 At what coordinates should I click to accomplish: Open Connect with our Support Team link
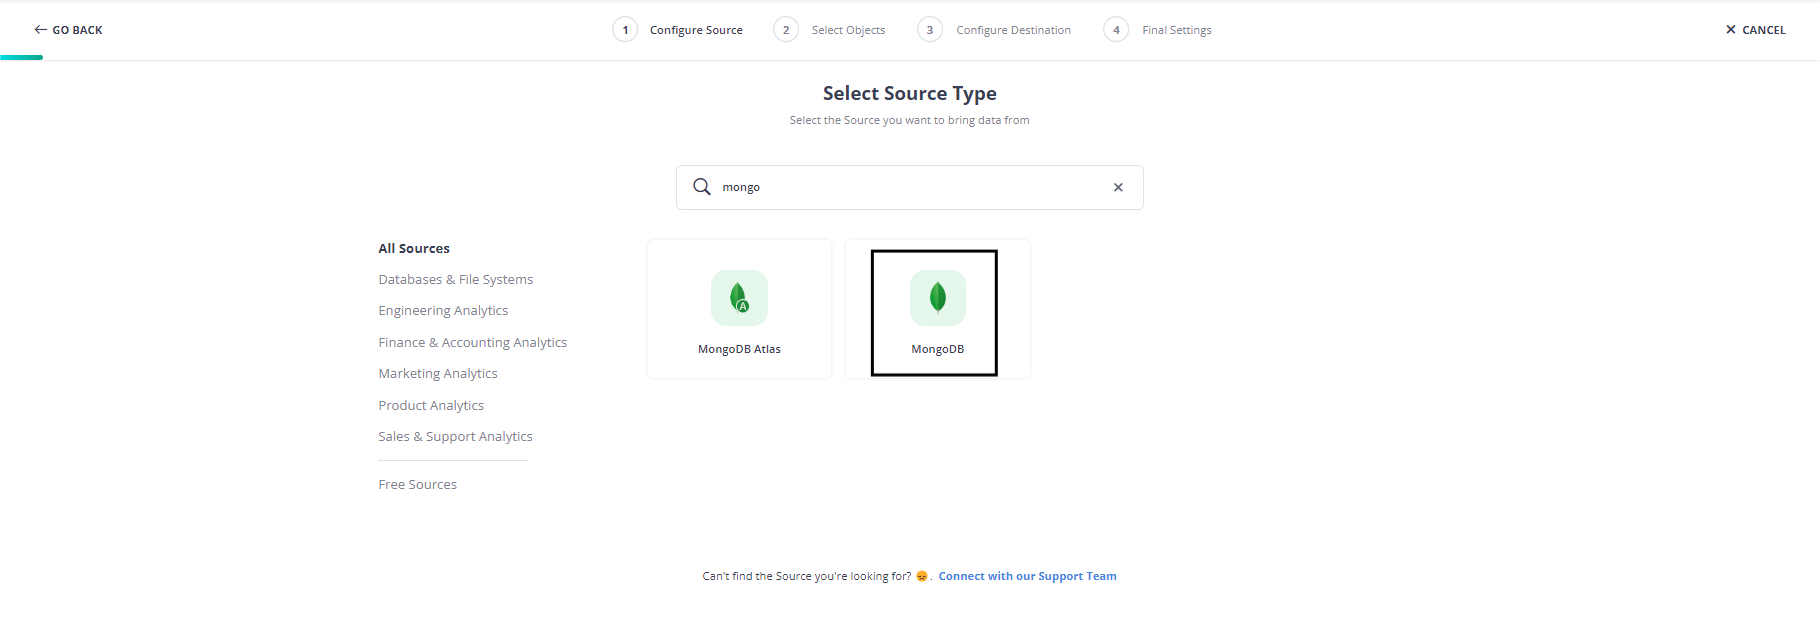(1027, 576)
